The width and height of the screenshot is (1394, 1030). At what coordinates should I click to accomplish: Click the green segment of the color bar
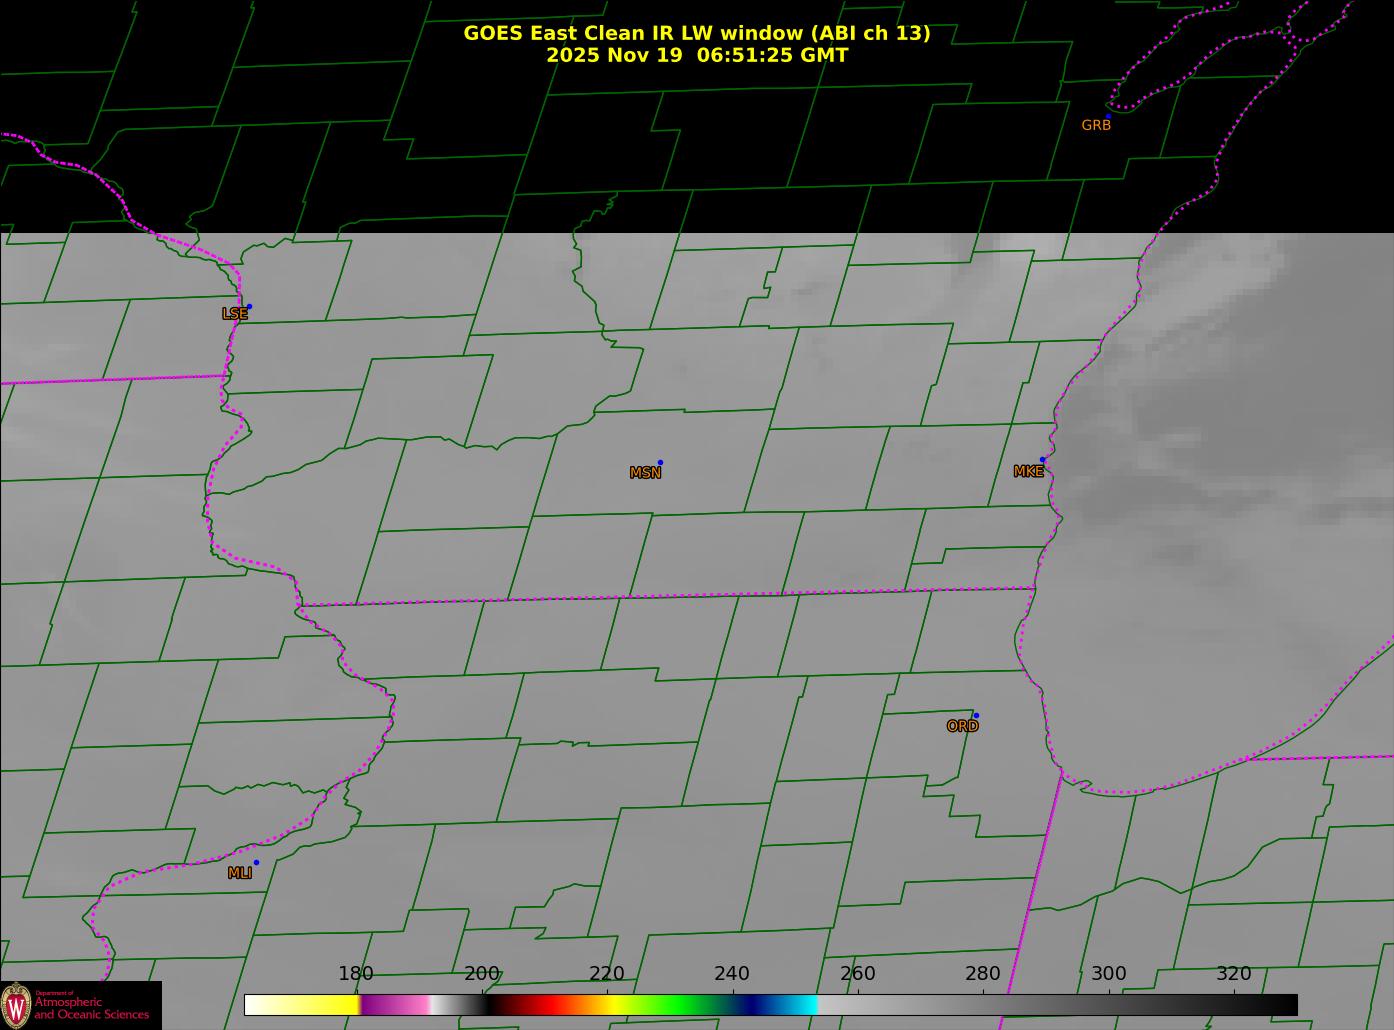[x=675, y=1004]
